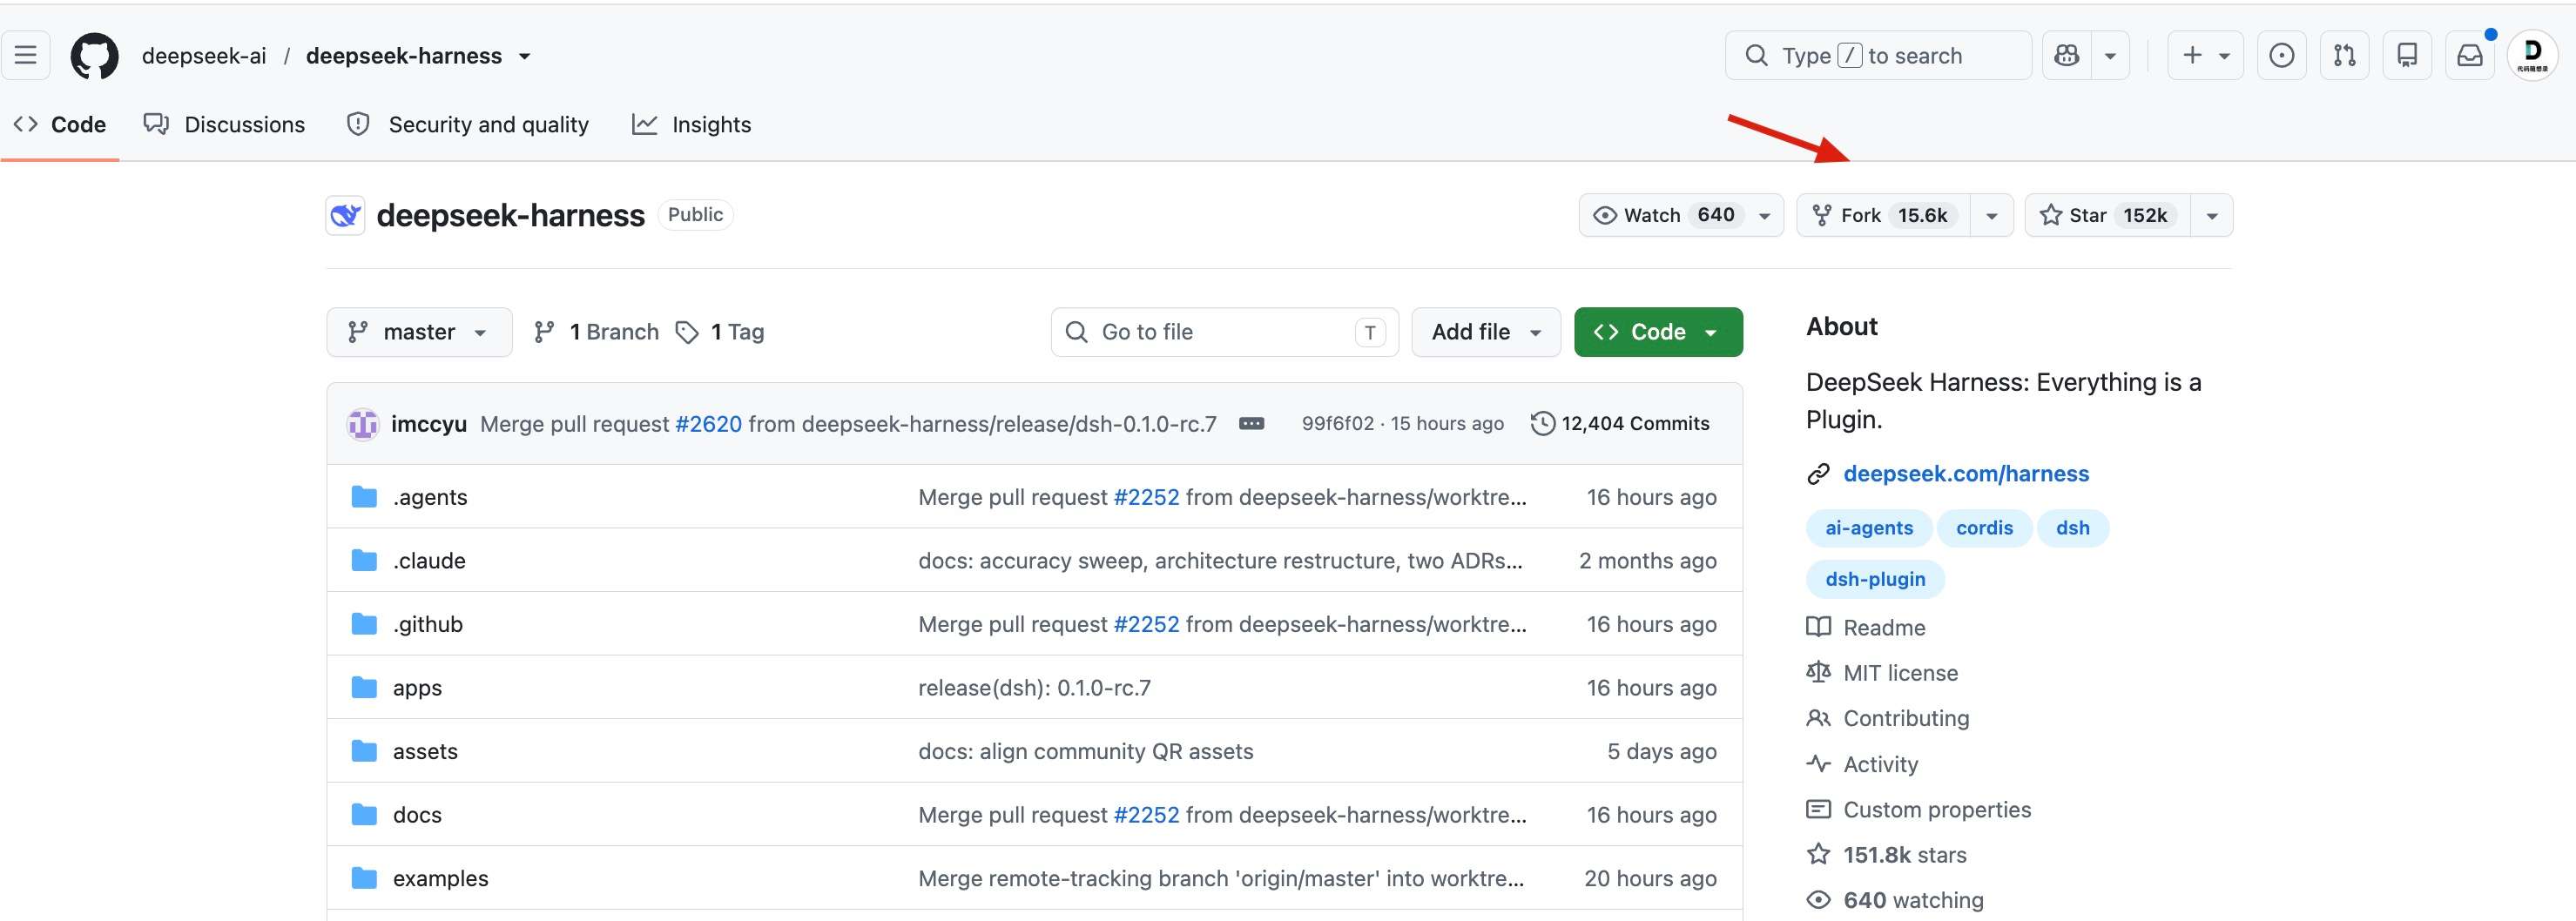Open the user profile avatar menu
The image size is (2576, 921).
(2533, 55)
